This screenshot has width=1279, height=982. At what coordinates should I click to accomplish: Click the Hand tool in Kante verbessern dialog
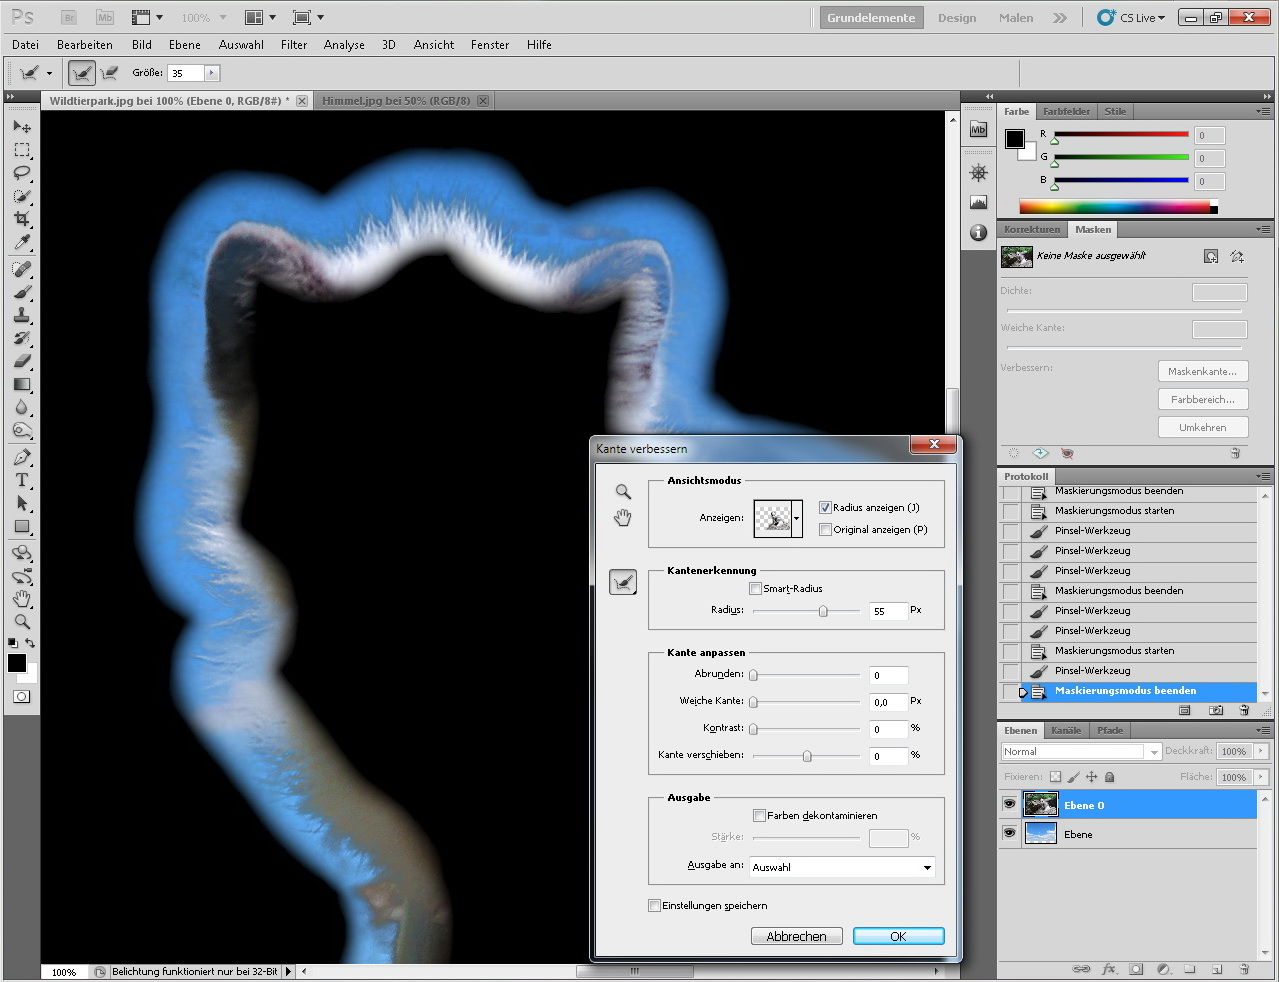(623, 517)
